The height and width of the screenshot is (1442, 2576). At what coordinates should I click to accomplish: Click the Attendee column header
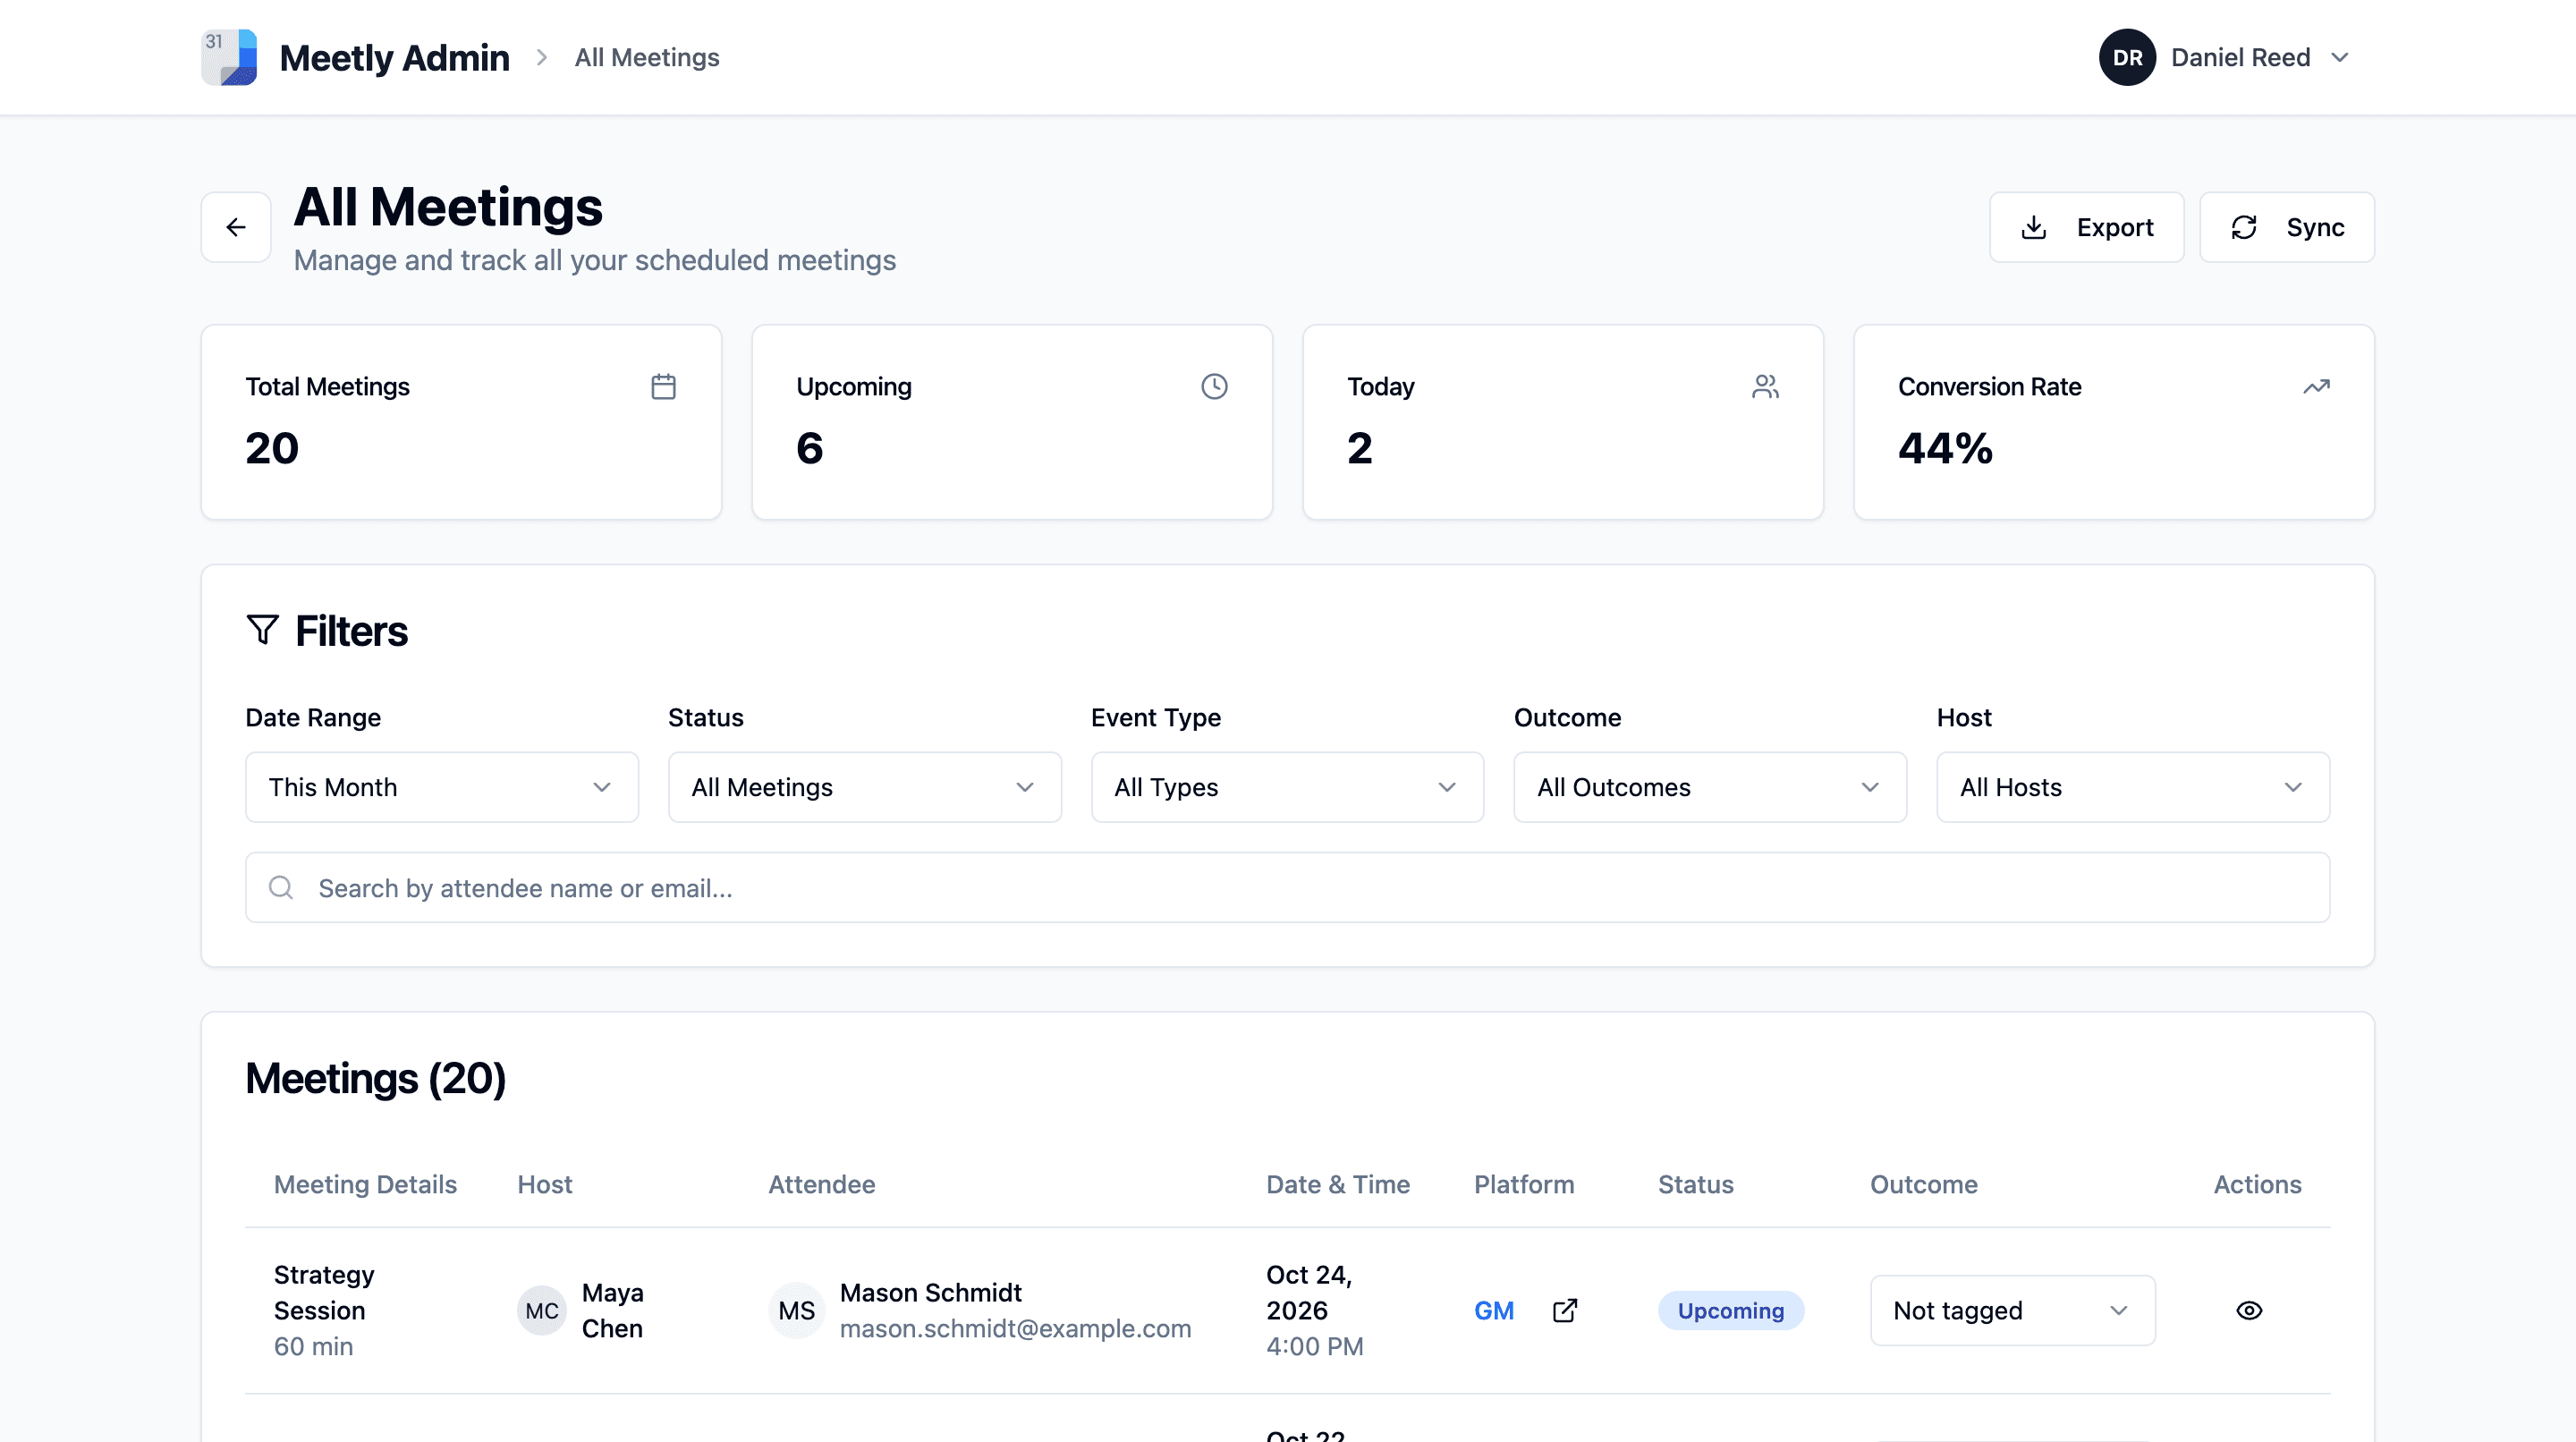click(x=821, y=1184)
